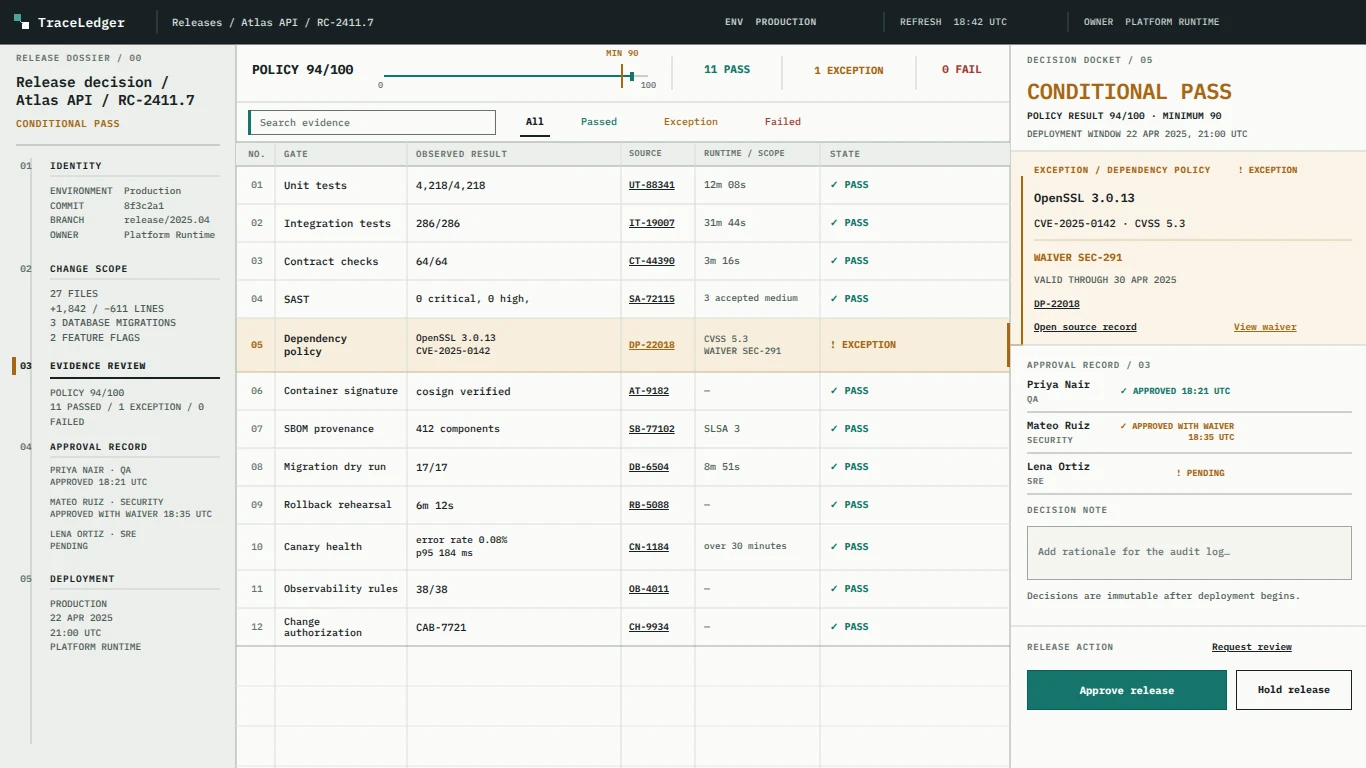Click in the decision note rationale box
This screenshot has width=1366, height=768.
pos(1189,552)
